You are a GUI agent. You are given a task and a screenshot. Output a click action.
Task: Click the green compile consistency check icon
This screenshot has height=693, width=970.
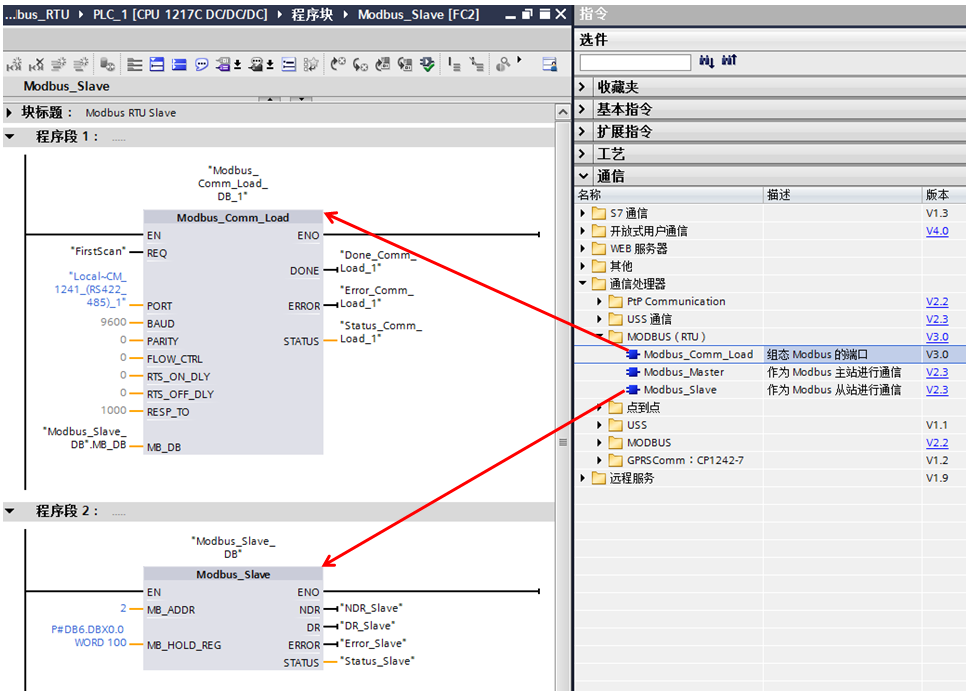click(x=426, y=63)
